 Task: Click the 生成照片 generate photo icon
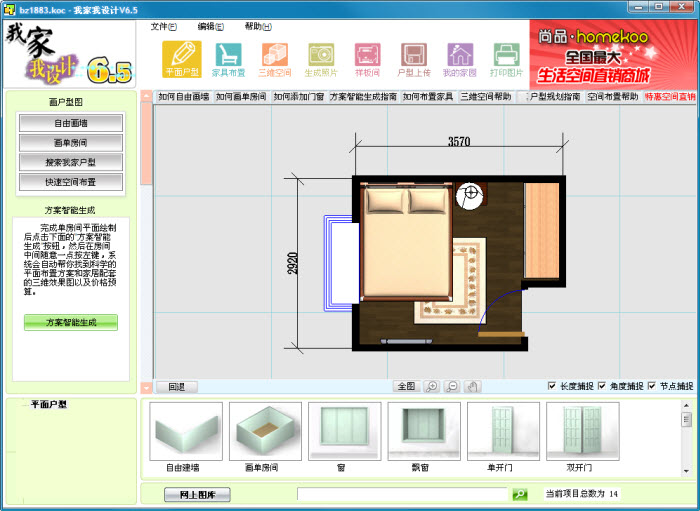pos(321,59)
